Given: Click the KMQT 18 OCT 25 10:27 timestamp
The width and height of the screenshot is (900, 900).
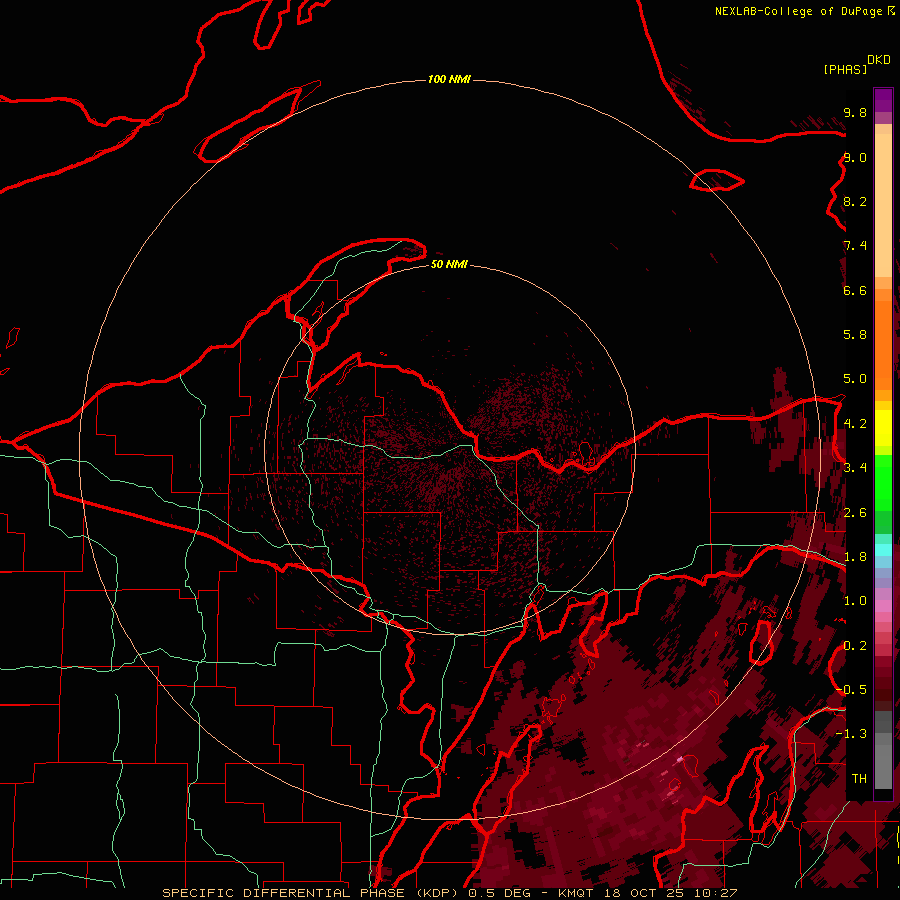Looking at the screenshot, I should coord(647,893).
